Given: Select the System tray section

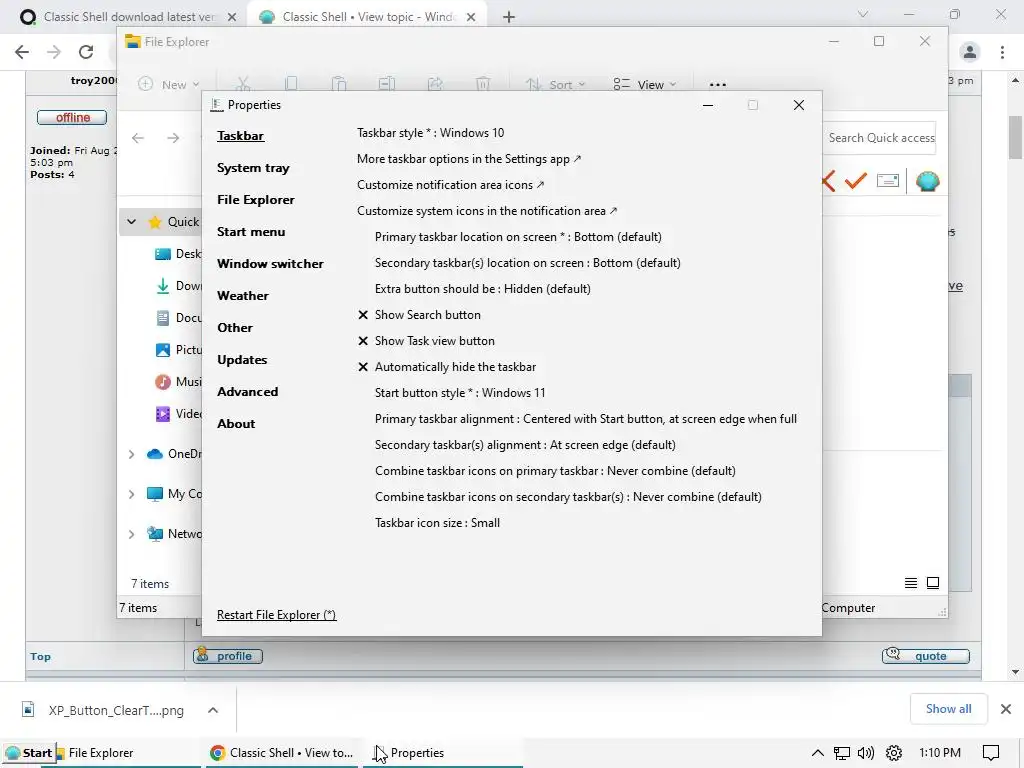Looking at the screenshot, I should pyautogui.click(x=253, y=168).
